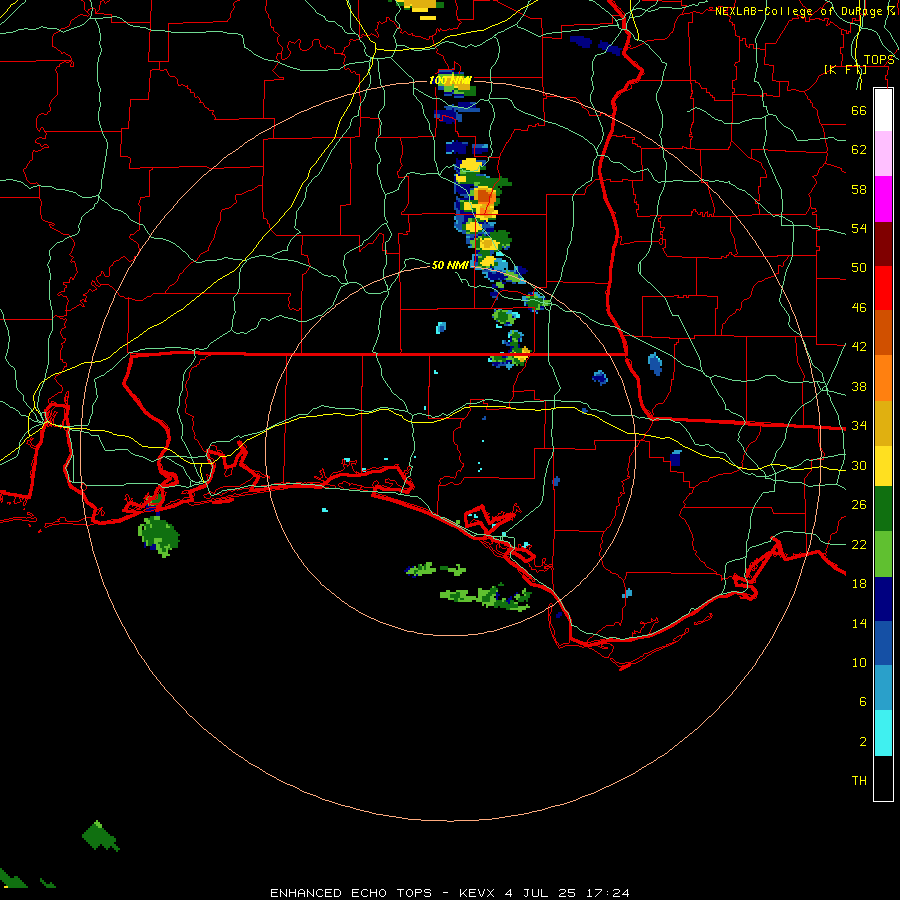Click the medium blue 18 kft swatch

[x=883, y=643]
